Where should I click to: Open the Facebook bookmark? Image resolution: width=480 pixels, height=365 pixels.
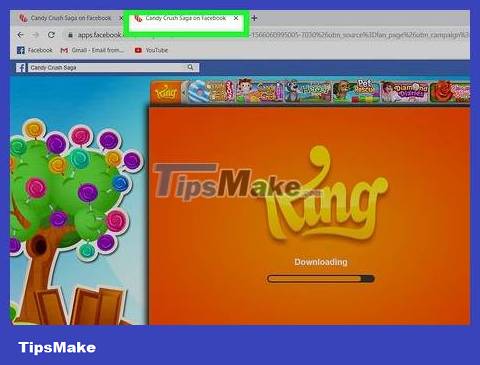tap(35, 50)
